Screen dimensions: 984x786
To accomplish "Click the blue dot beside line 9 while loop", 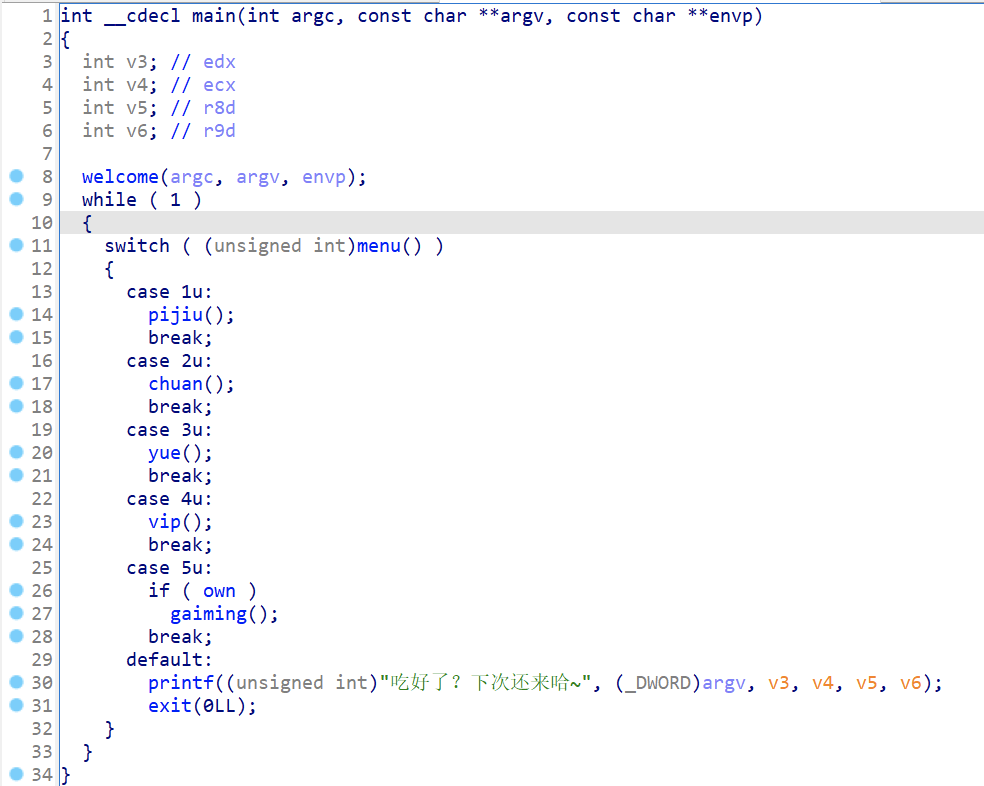I will pos(16,199).
